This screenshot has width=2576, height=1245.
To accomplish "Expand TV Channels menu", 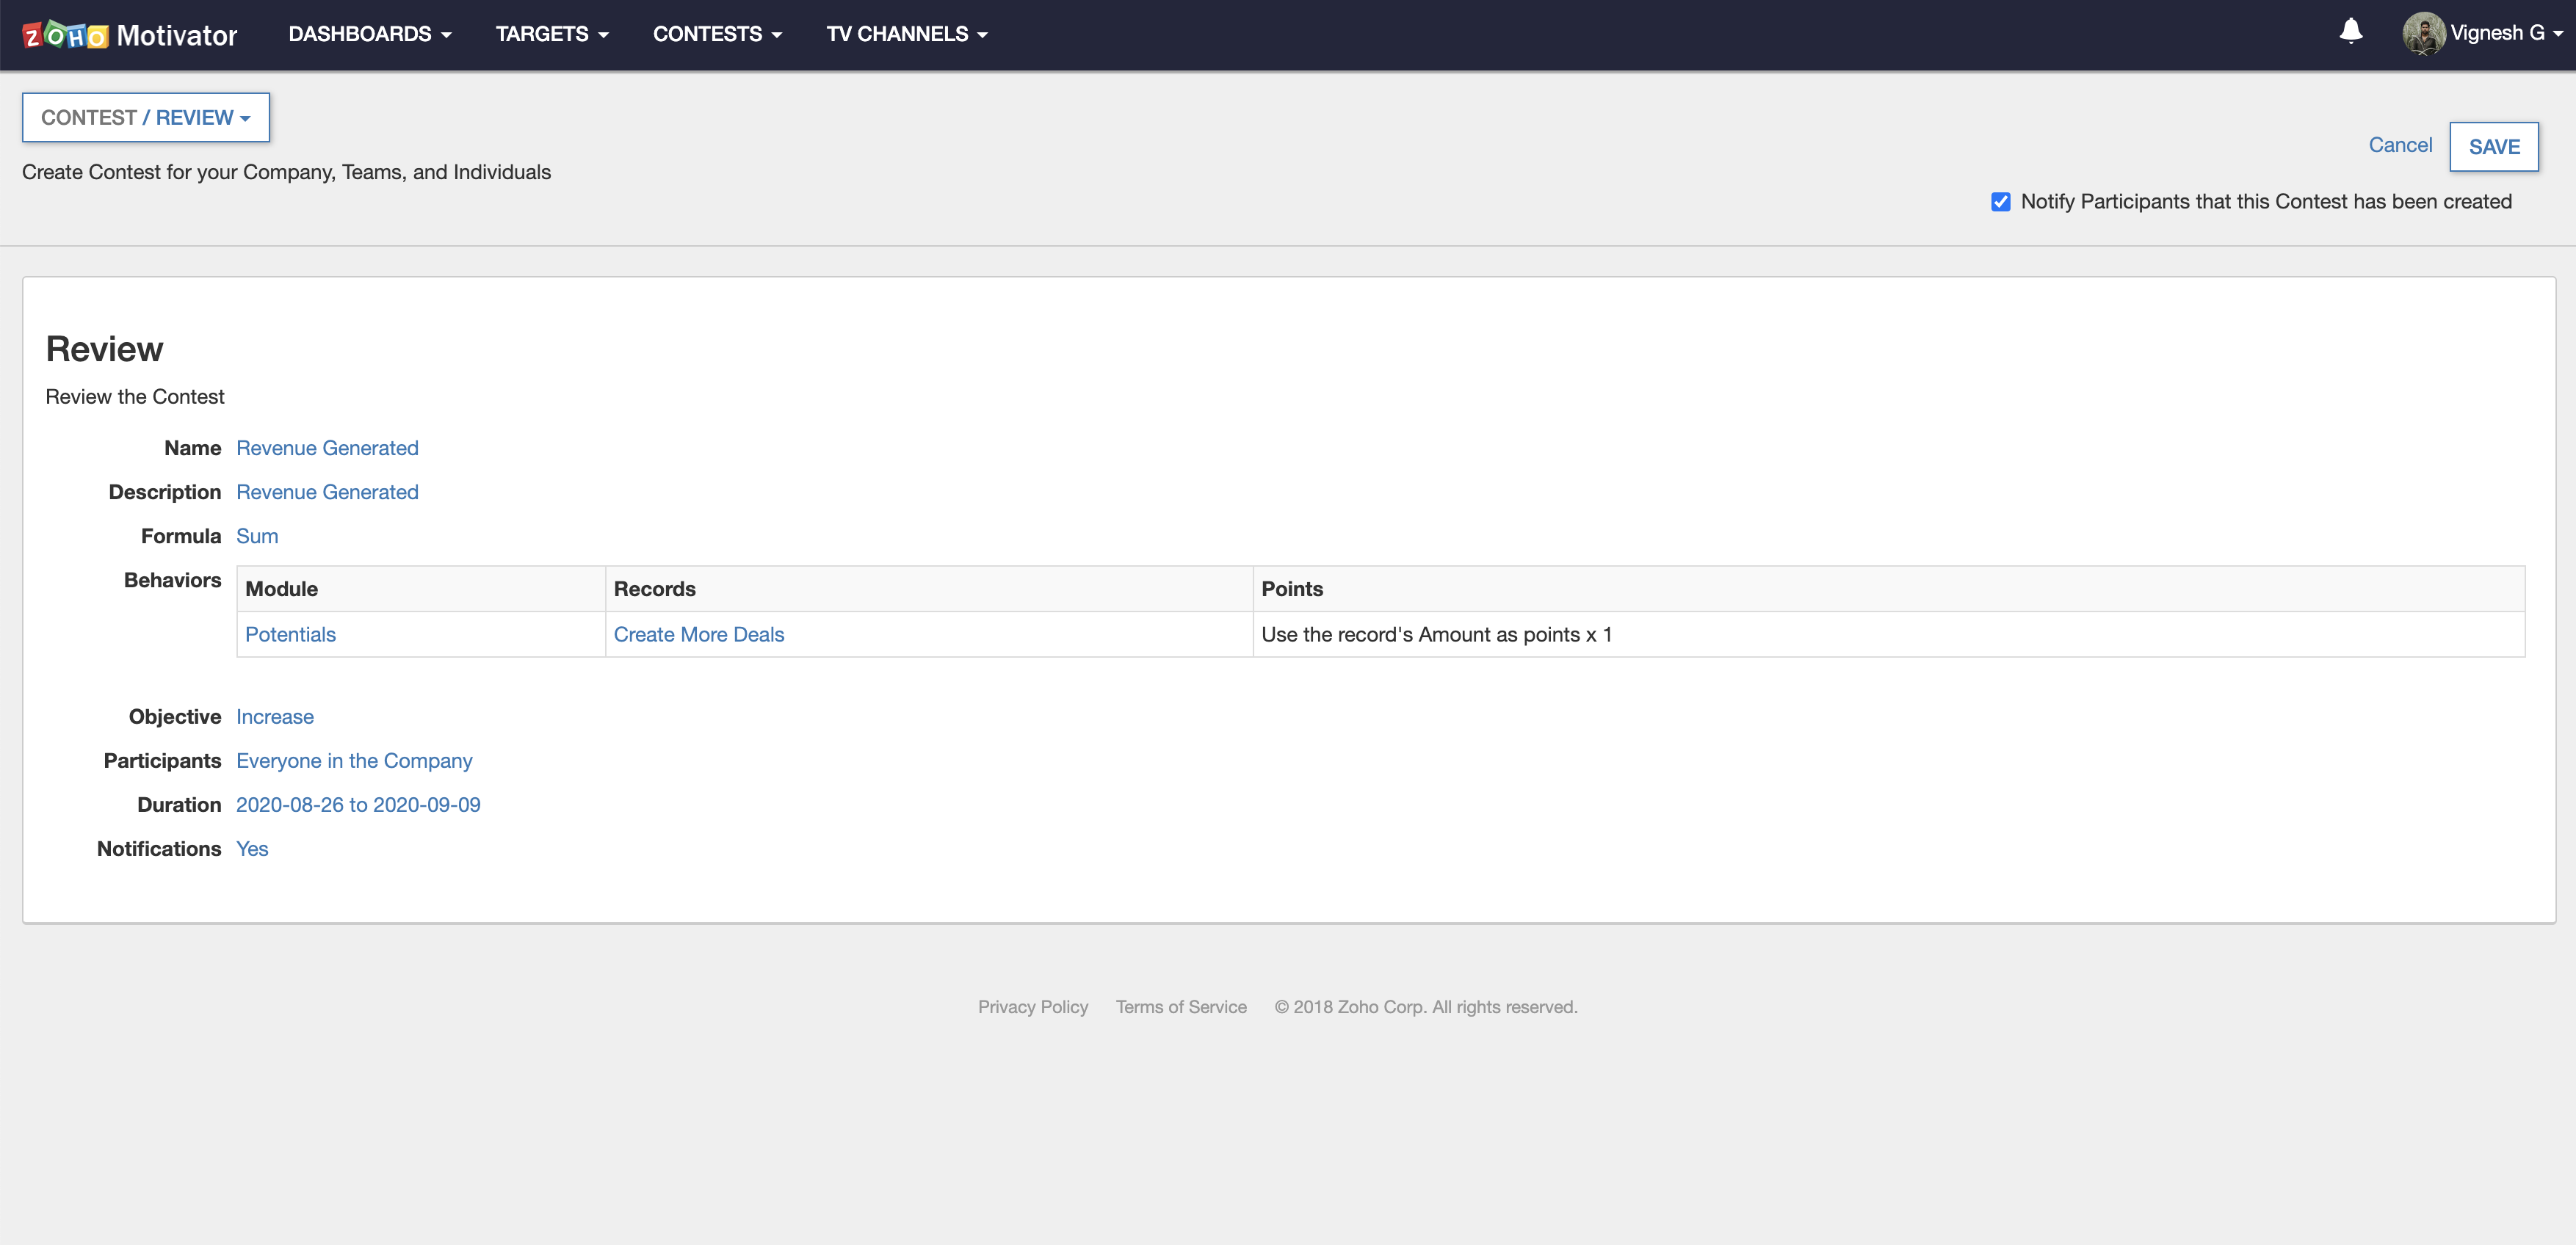I will point(907,34).
